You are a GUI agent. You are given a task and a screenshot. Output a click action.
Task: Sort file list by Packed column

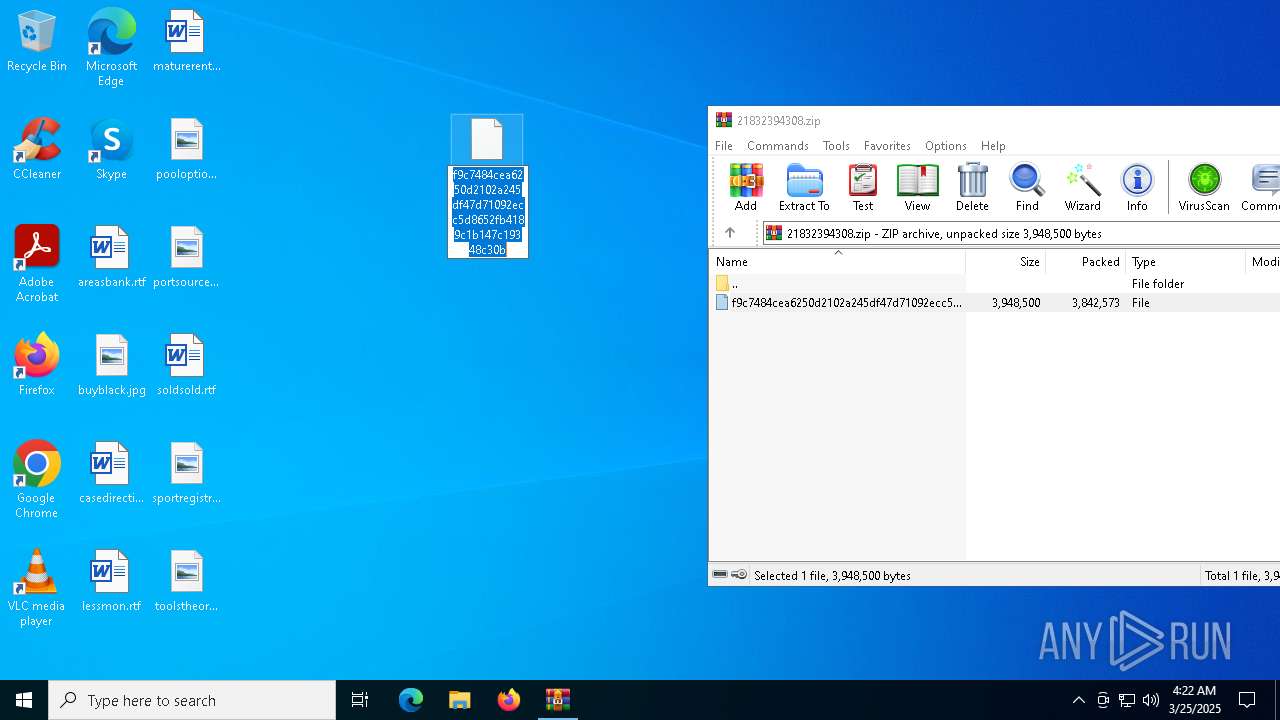[1085, 262]
